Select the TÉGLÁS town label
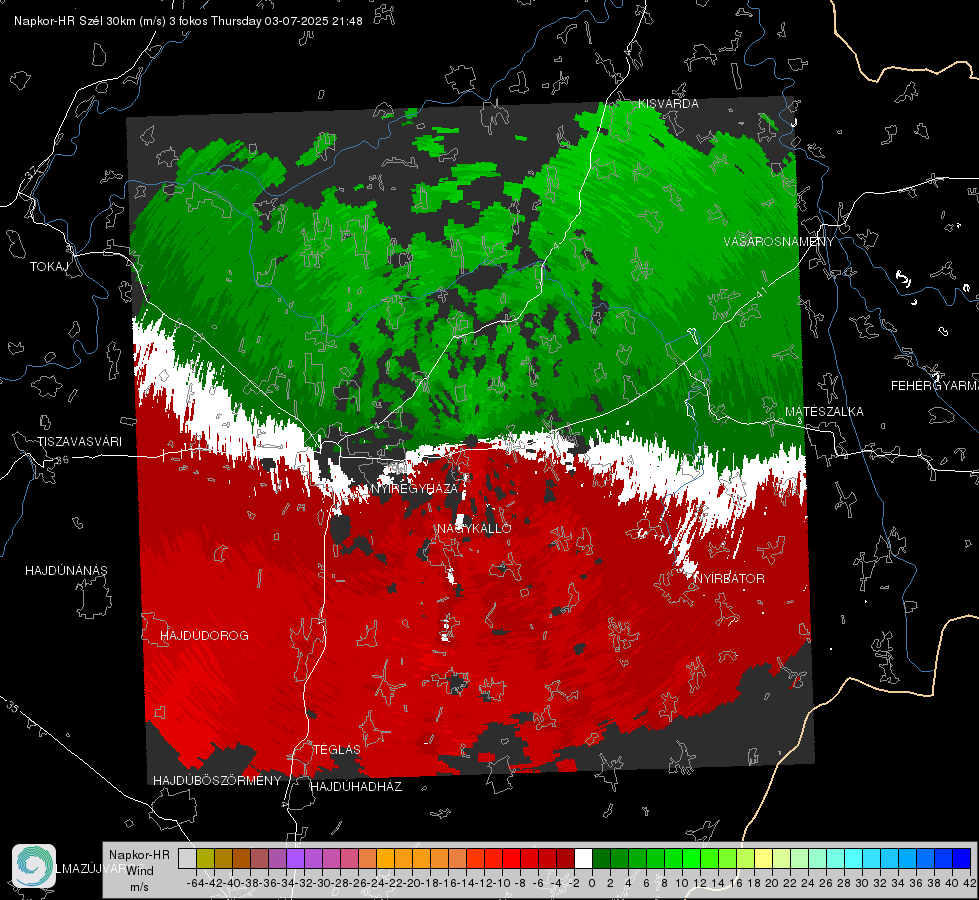This screenshot has width=979, height=900. click(x=337, y=749)
